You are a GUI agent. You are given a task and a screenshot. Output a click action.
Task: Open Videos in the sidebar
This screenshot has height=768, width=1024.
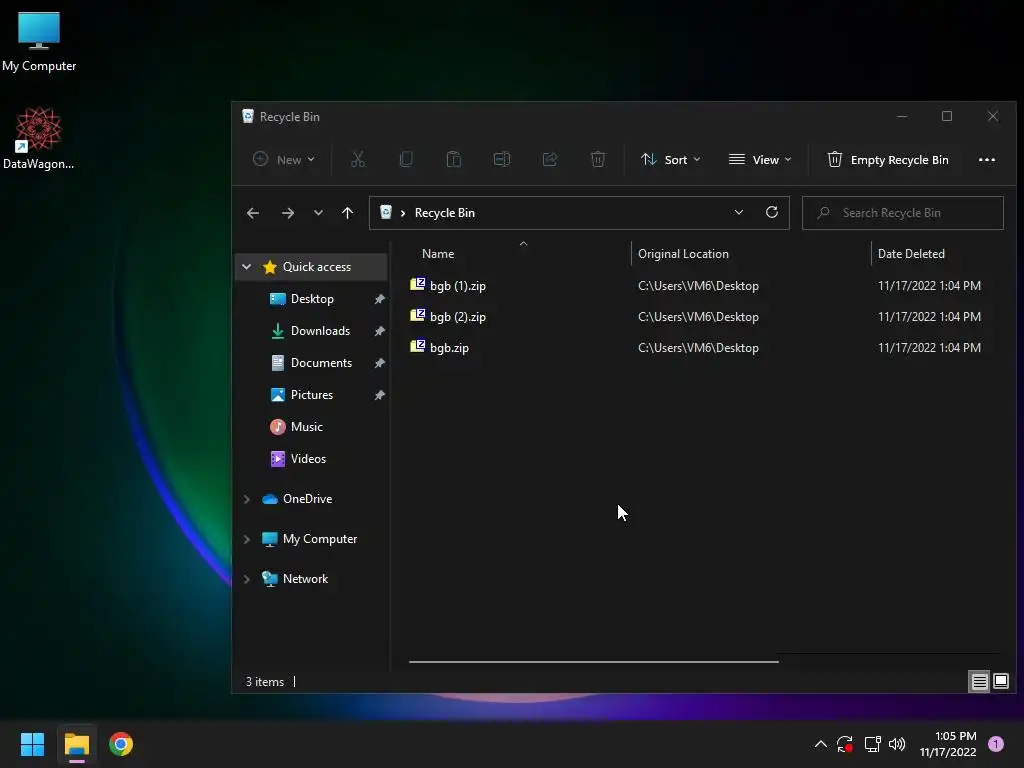[308, 459]
